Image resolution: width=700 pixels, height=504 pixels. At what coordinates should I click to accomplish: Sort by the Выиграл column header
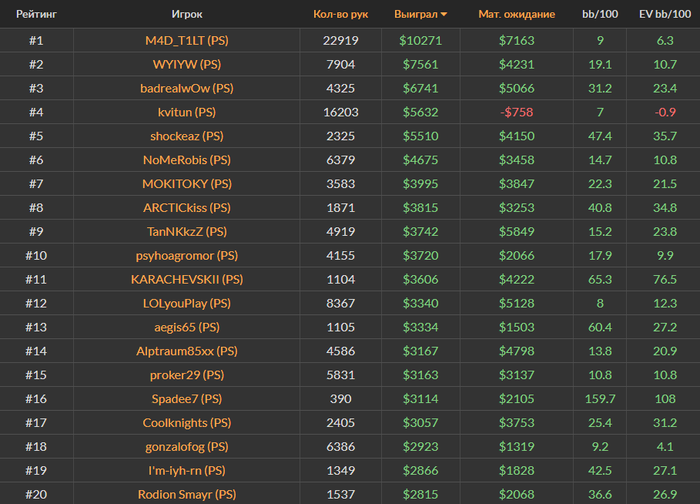416,14
